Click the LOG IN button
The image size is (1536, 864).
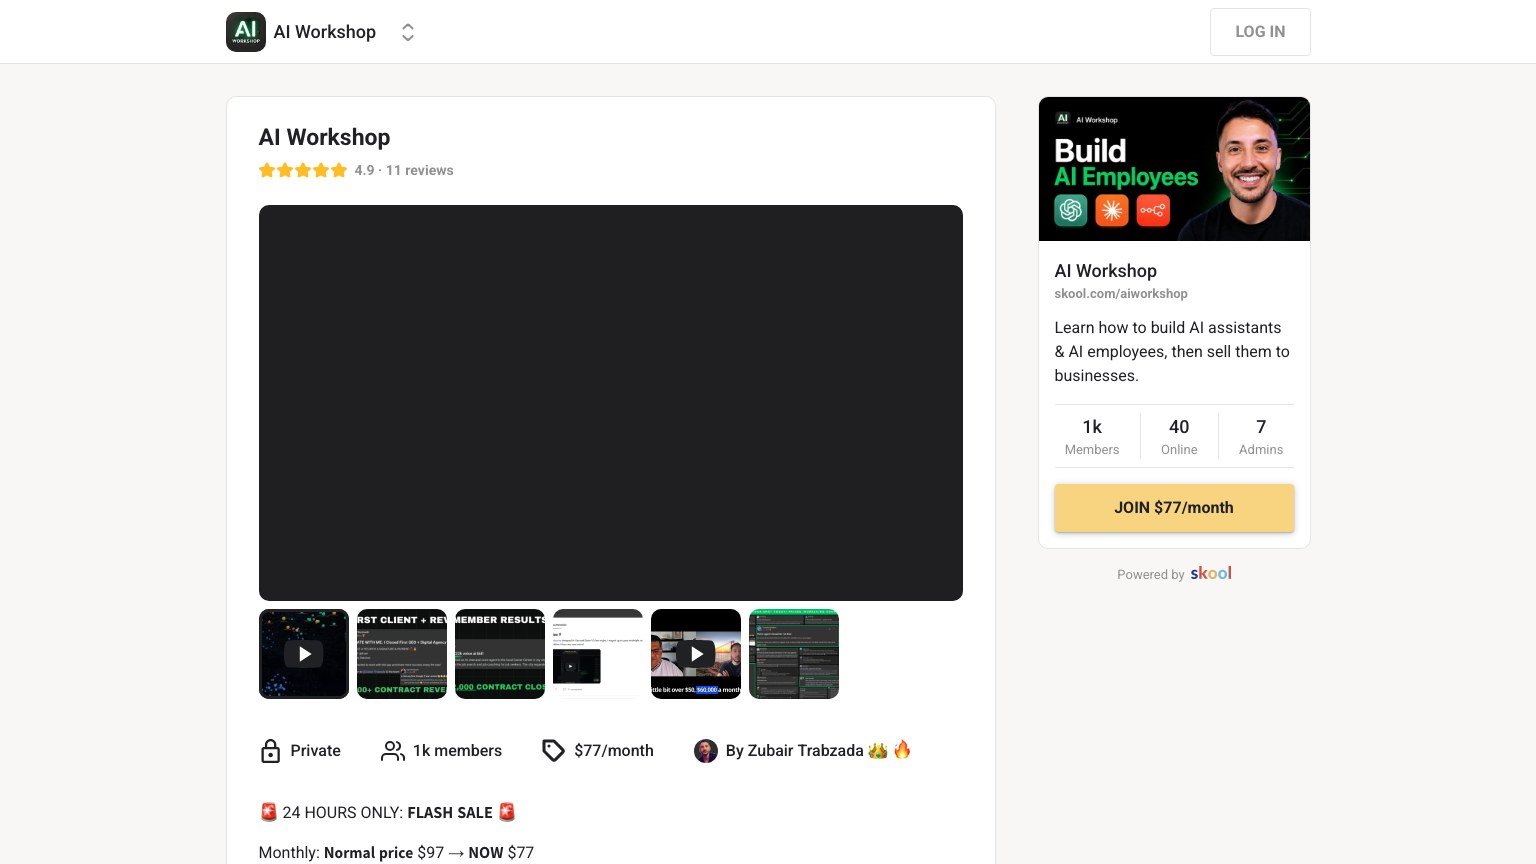(x=1260, y=32)
